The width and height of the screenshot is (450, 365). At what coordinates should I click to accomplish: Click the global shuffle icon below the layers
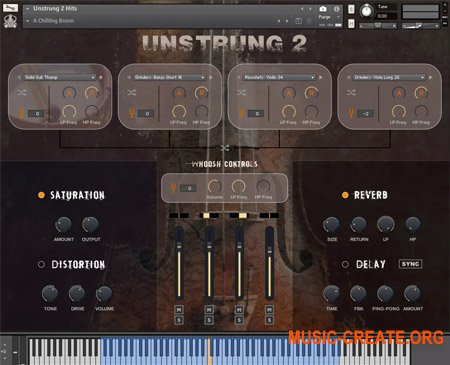225,148
